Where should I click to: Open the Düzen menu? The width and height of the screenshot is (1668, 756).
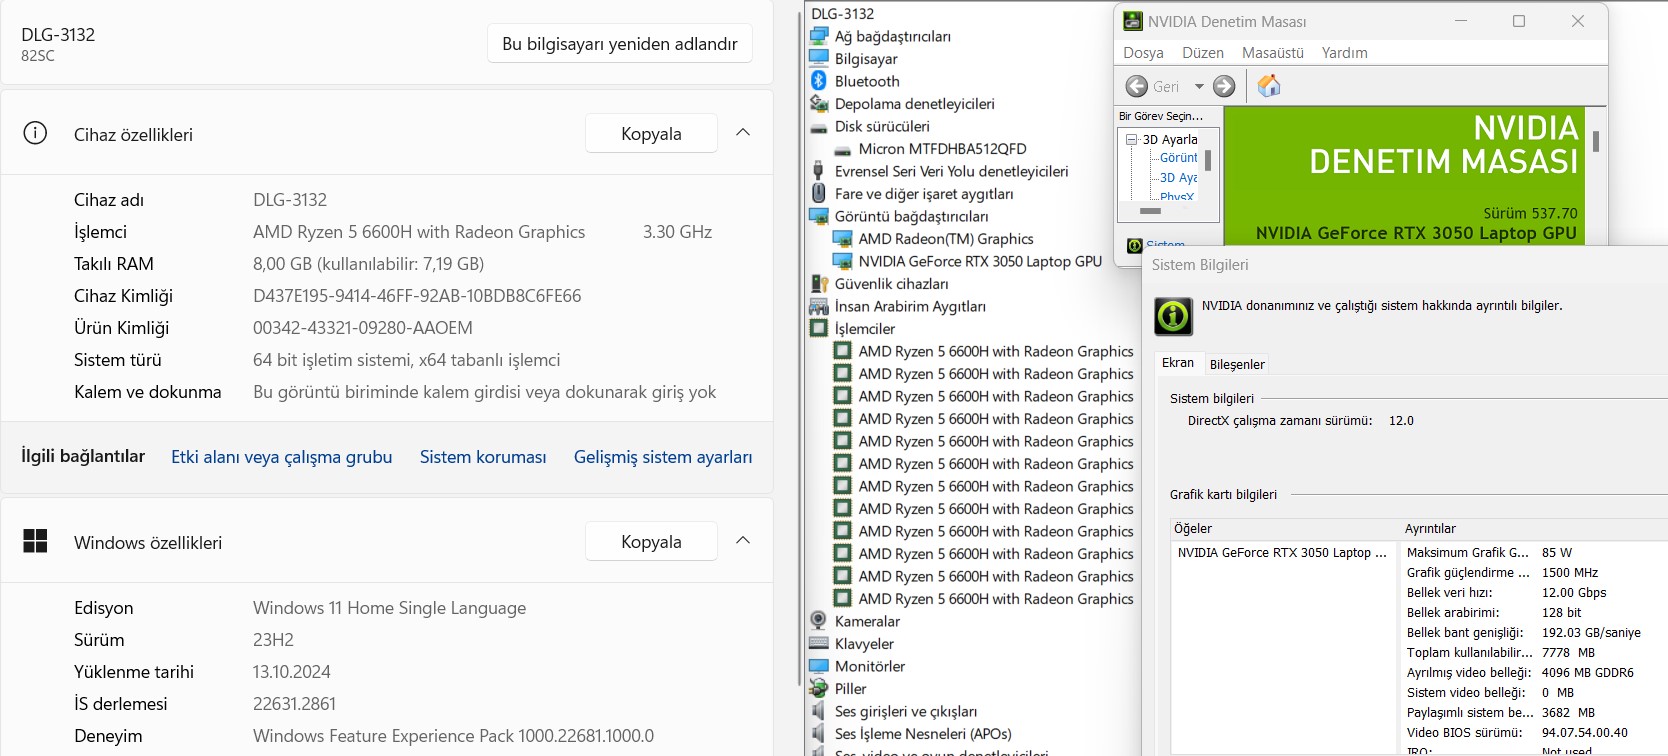[x=1203, y=53]
